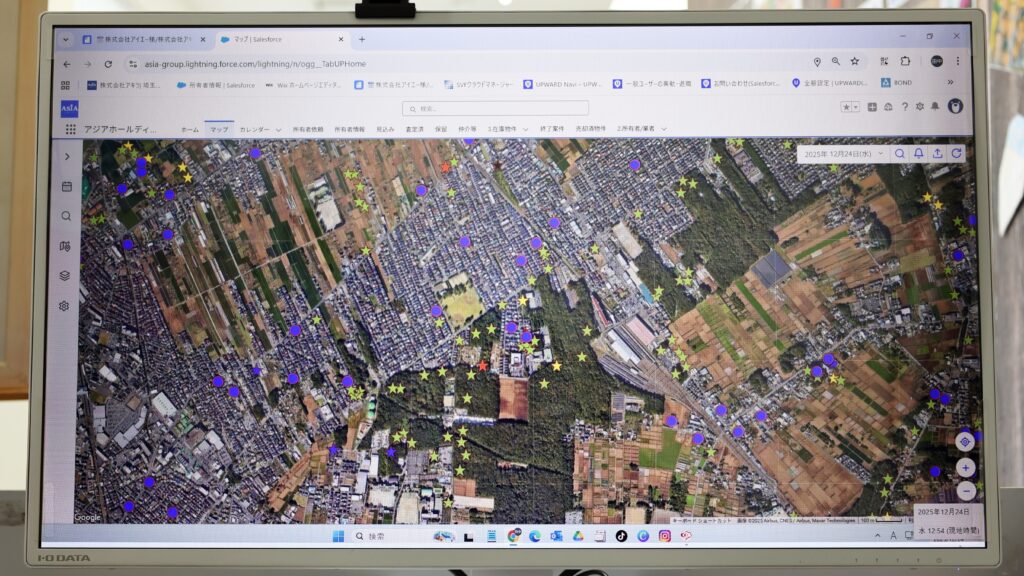Open the settings gear in left sidebar
The image size is (1024, 576).
65,306
